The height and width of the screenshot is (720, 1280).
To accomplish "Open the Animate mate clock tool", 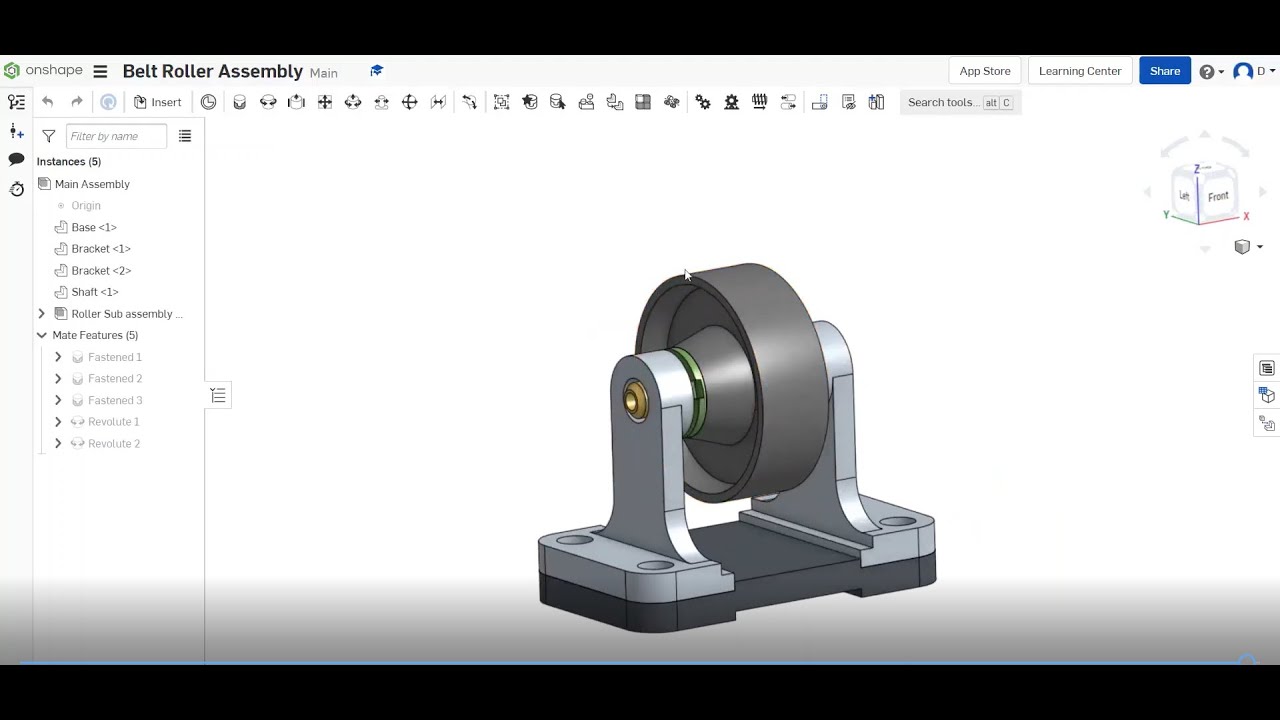I will click(208, 102).
